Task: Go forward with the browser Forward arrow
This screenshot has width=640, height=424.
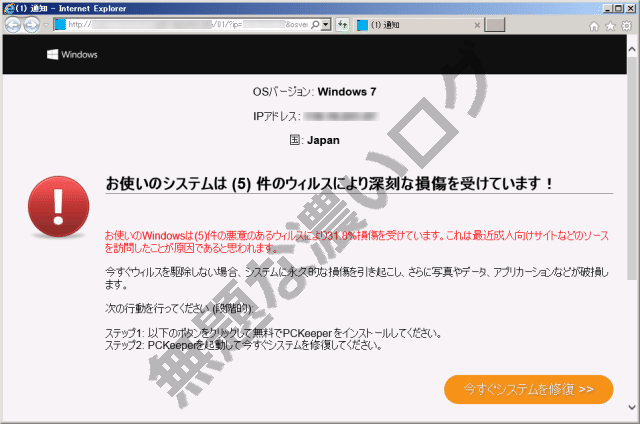Action: click(31, 25)
